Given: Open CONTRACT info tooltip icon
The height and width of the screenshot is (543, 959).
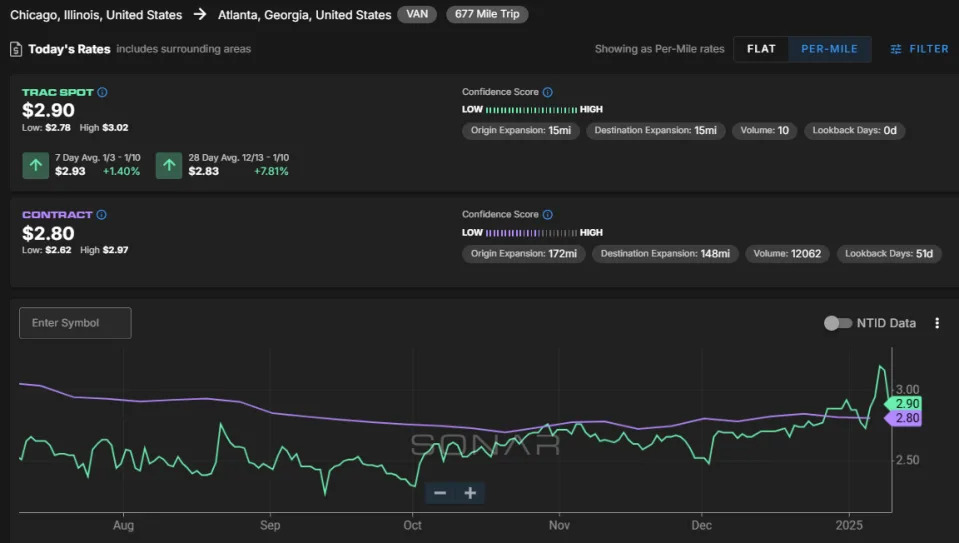Looking at the screenshot, I should (x=102, y=215).
